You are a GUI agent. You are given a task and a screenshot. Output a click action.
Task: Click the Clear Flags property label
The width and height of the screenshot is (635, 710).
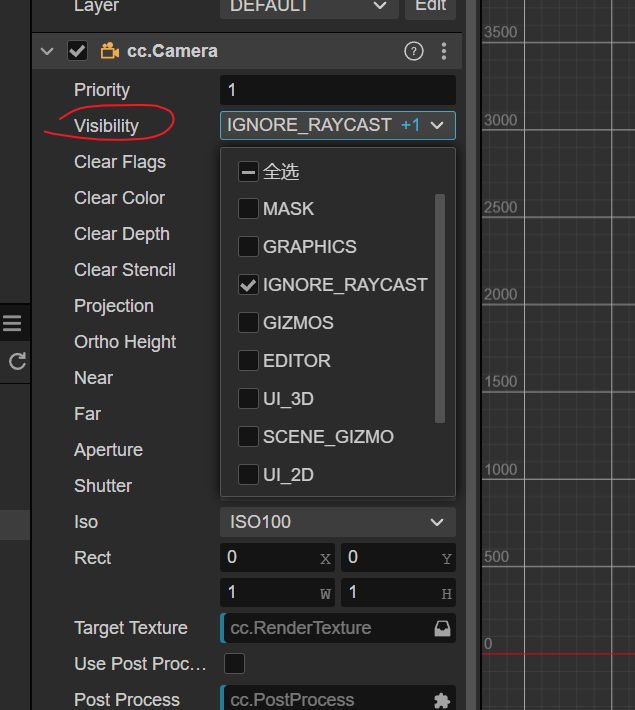pos(120,162)
